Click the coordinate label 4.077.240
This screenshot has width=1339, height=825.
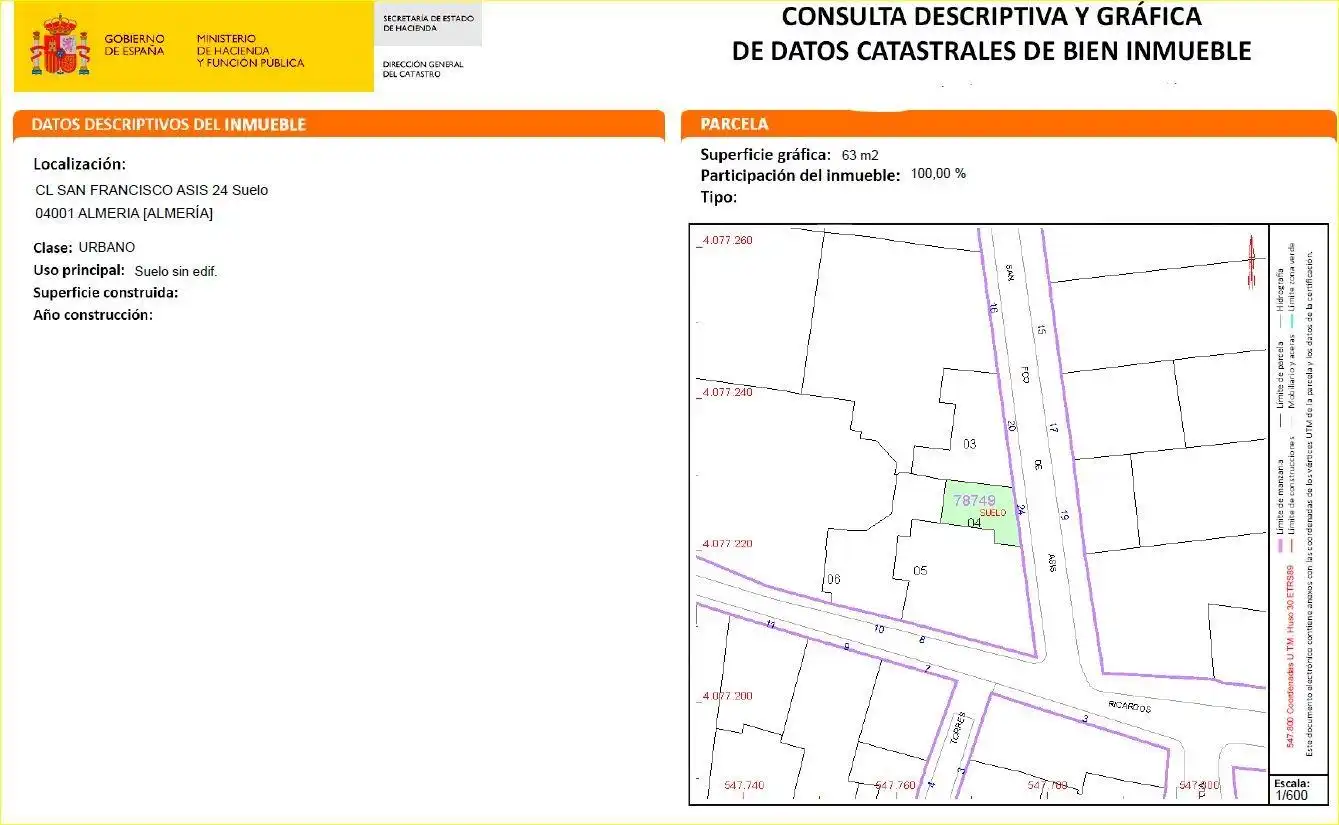point(726,393)
